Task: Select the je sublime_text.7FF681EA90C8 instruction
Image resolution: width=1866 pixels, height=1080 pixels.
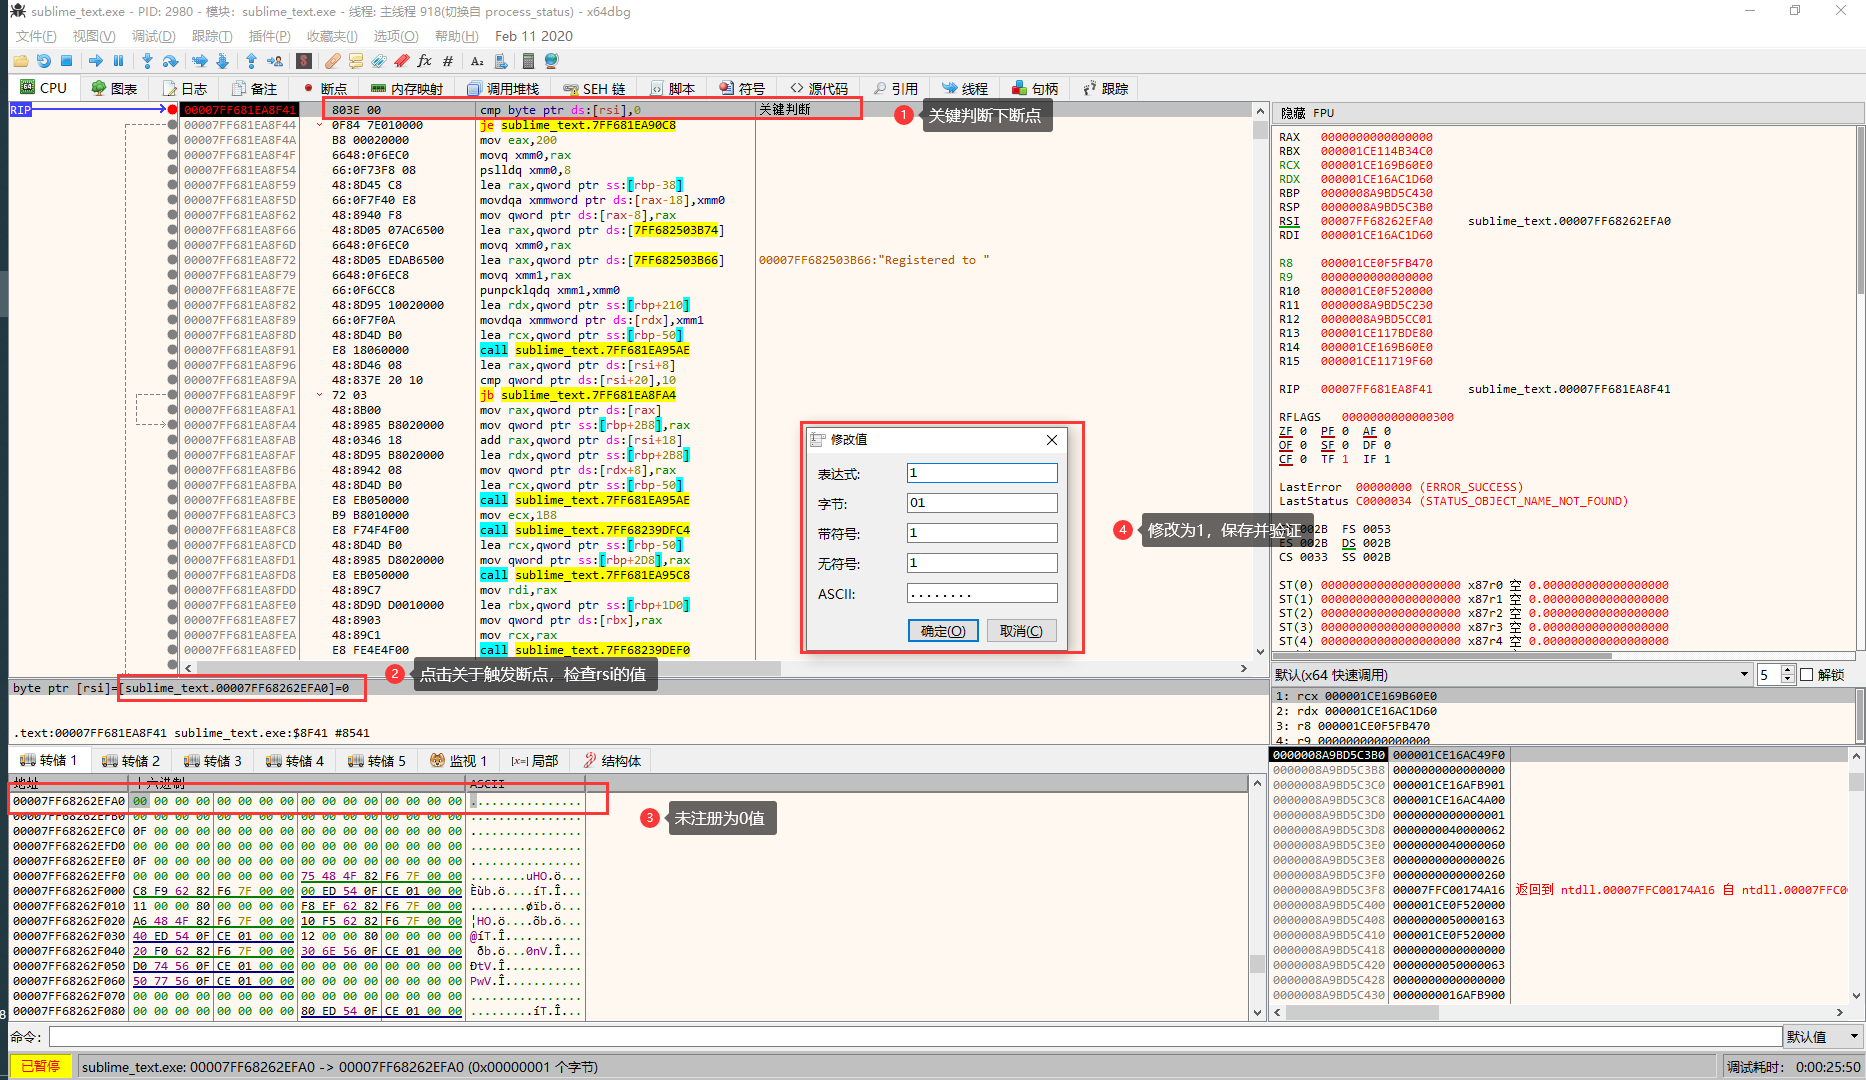Action: (x=577, y=125)
